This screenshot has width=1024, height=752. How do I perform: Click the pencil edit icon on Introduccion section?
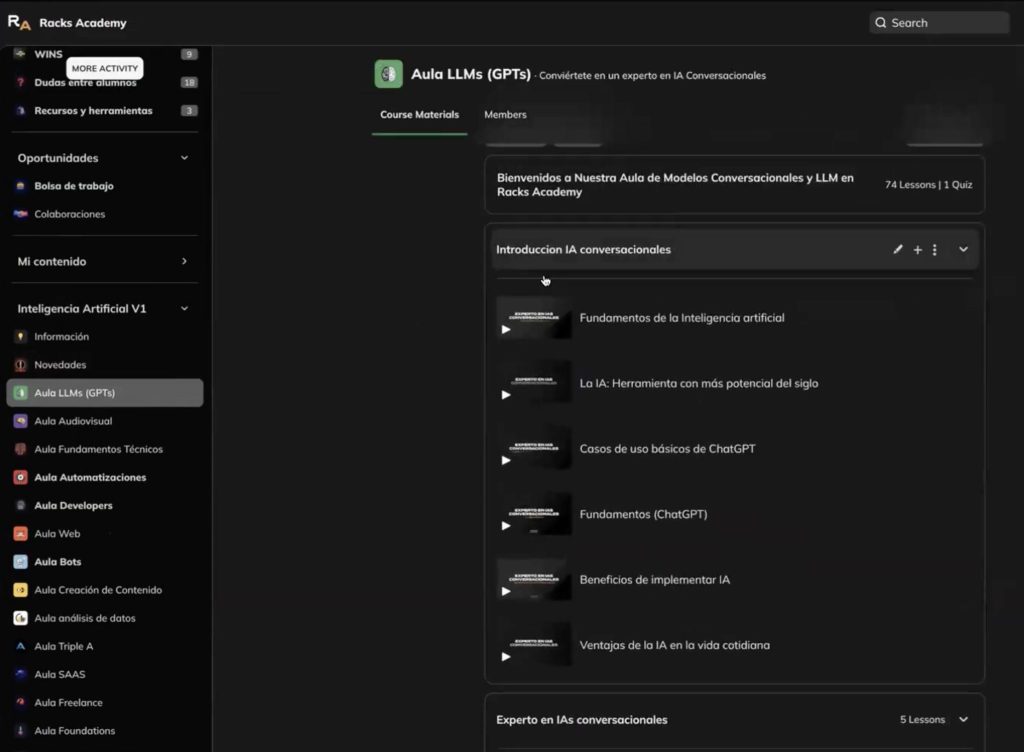click(897, 250)
